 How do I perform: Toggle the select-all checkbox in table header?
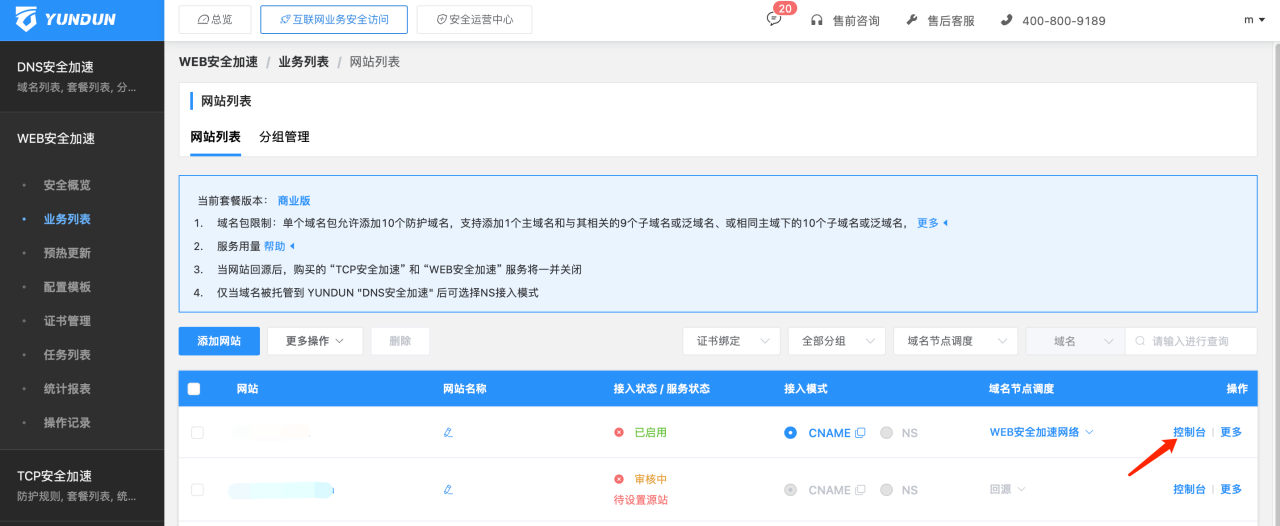[x=194, y=389]
